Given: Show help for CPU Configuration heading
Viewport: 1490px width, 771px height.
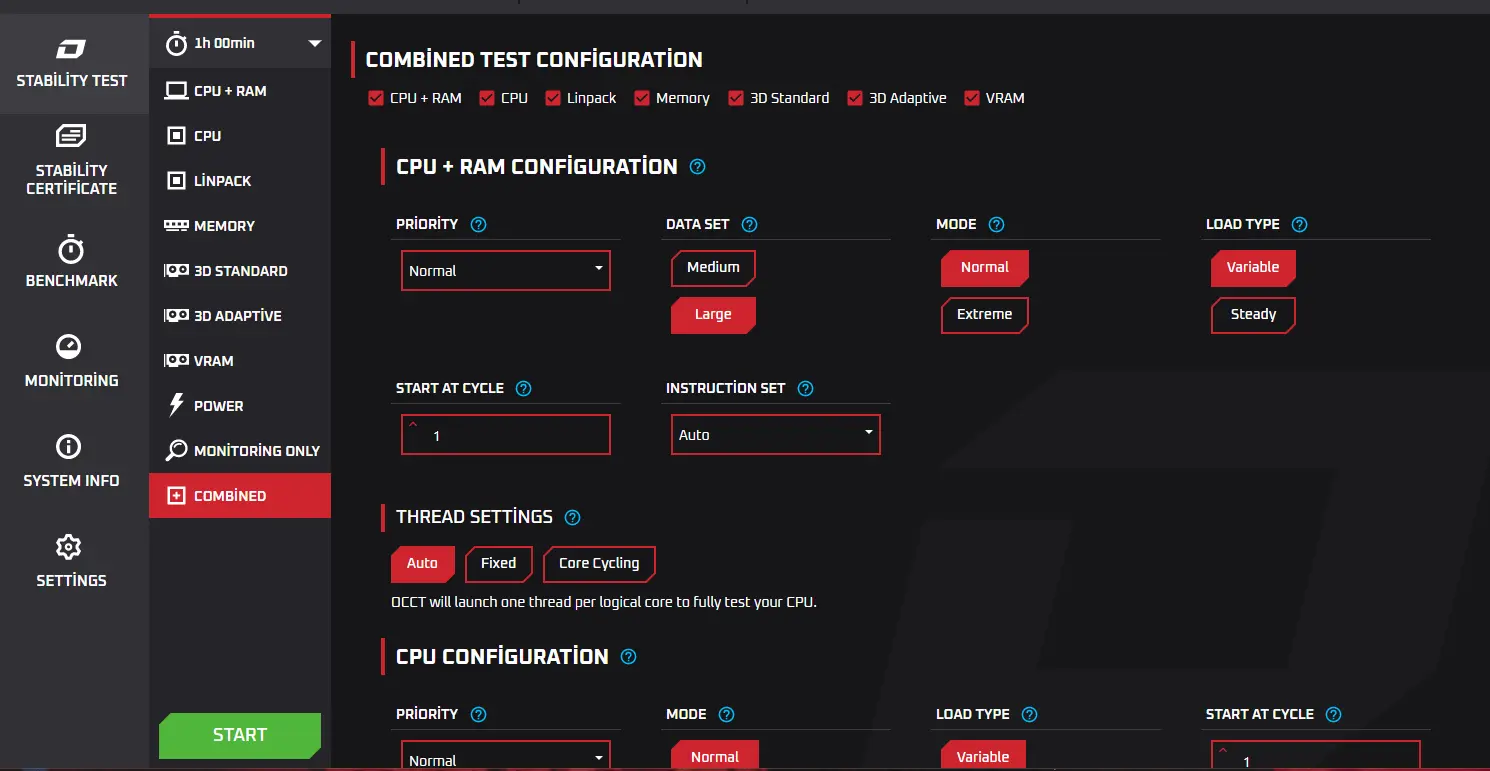Looking at the screenshot, I should (x=628, y=657).
